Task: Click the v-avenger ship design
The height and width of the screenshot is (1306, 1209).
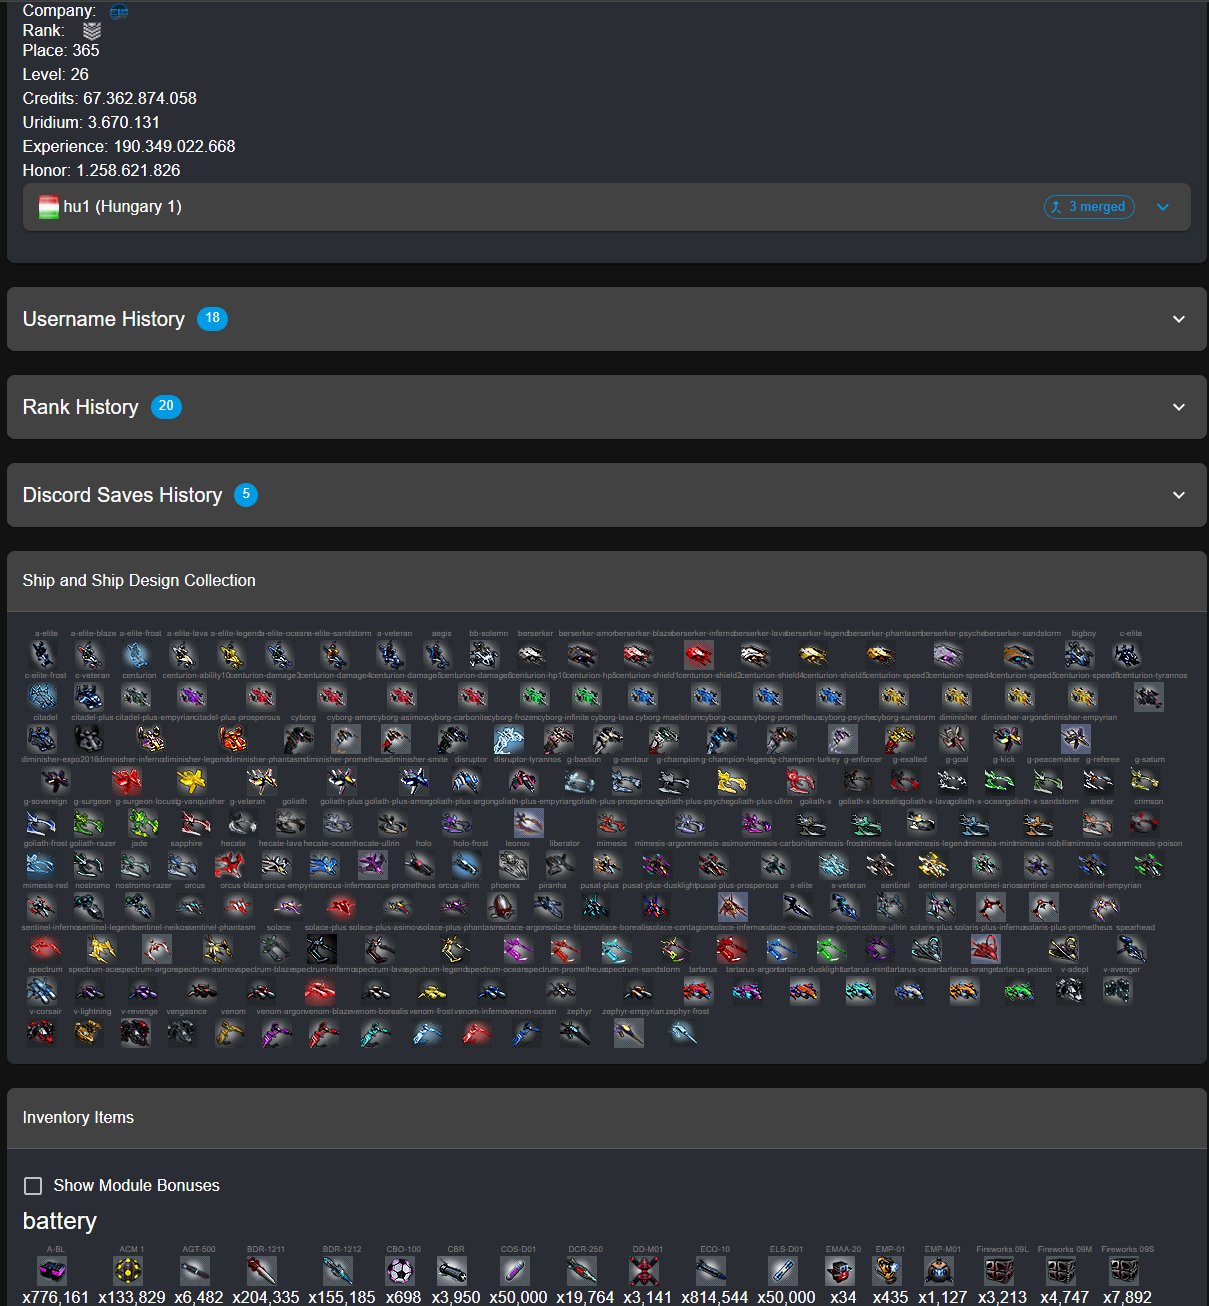Action: click(1118, 991)
